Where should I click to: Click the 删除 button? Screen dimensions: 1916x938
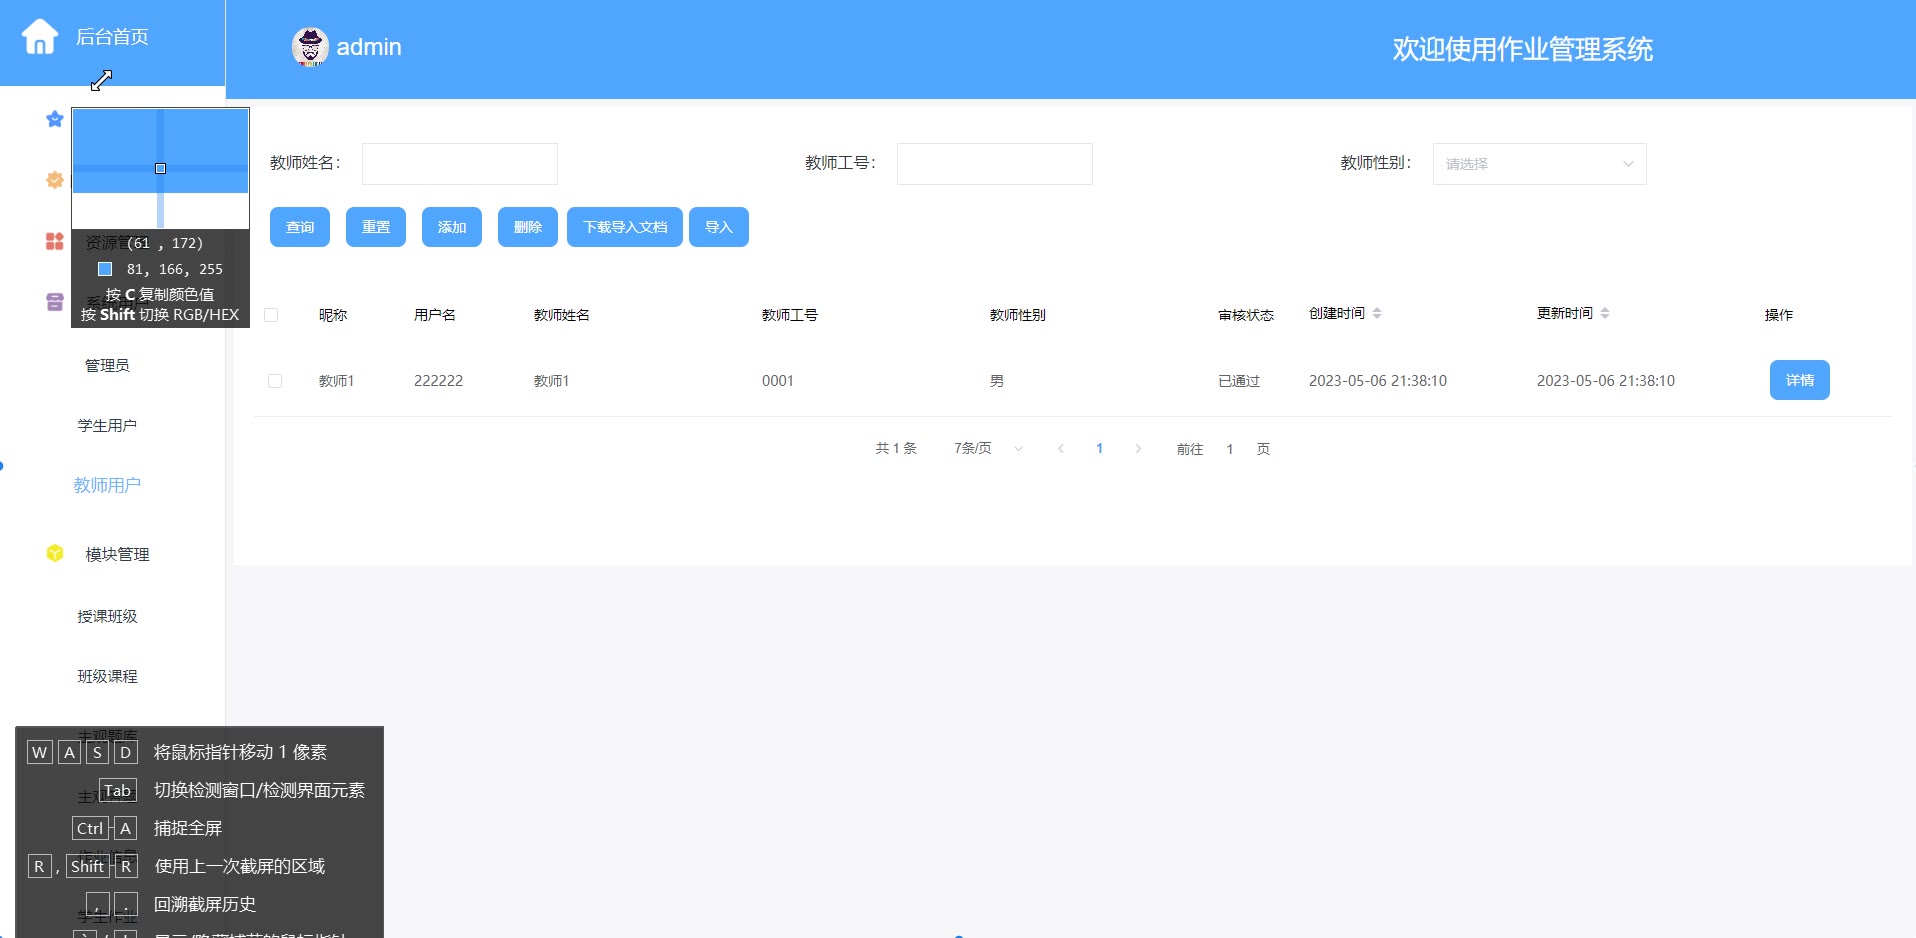[528, 227]
